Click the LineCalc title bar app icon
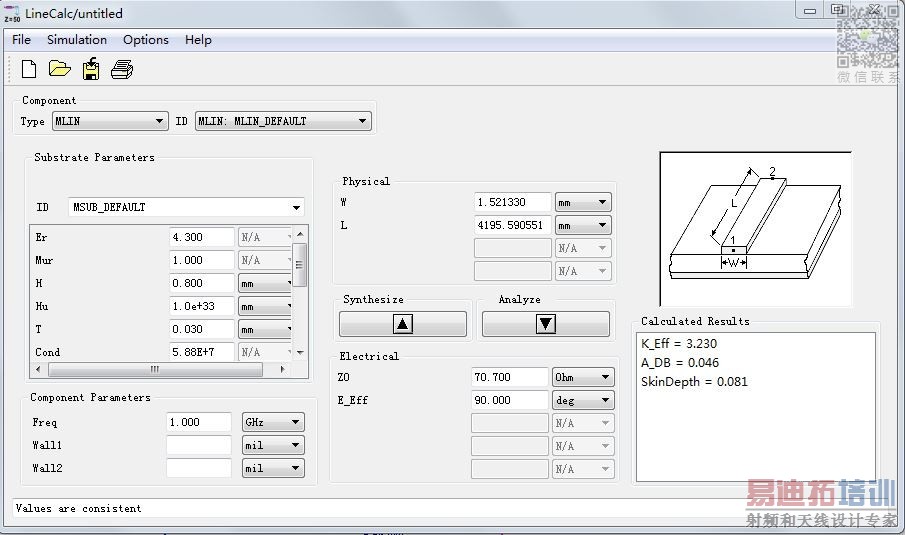 12,14
